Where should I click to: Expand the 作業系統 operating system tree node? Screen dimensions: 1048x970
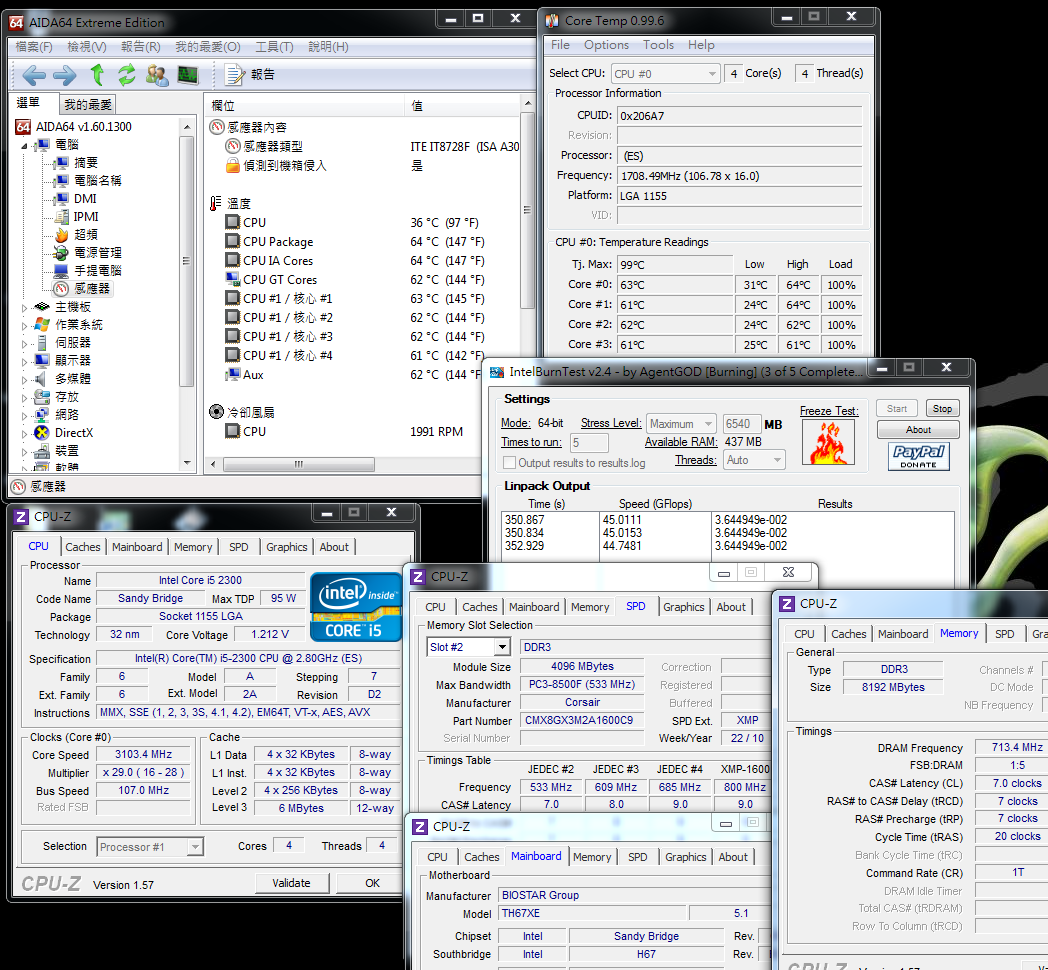tap(24, 326)
